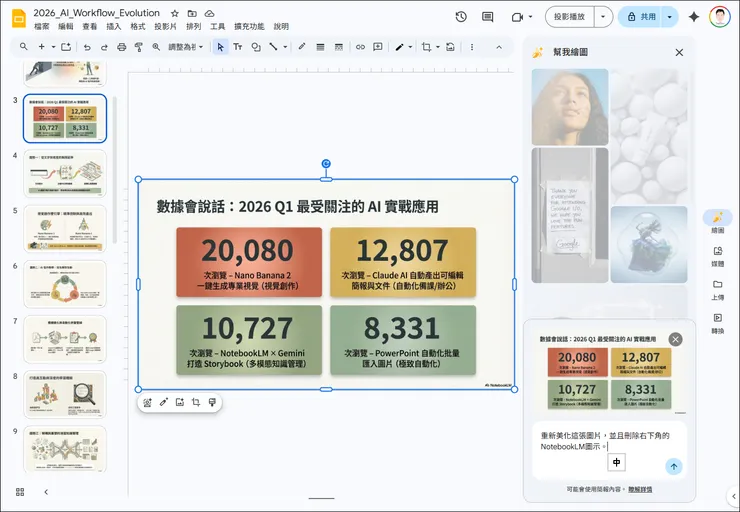The image size is (740, 512).
Task: Click the crop image tool in toolbar
Action: (x=427, y=47)
